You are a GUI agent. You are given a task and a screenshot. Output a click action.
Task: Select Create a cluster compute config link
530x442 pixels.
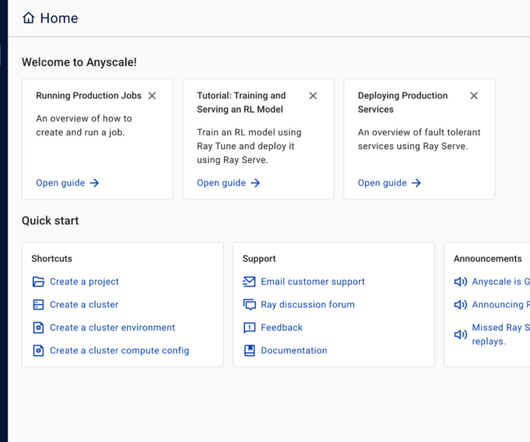point(119,350)
